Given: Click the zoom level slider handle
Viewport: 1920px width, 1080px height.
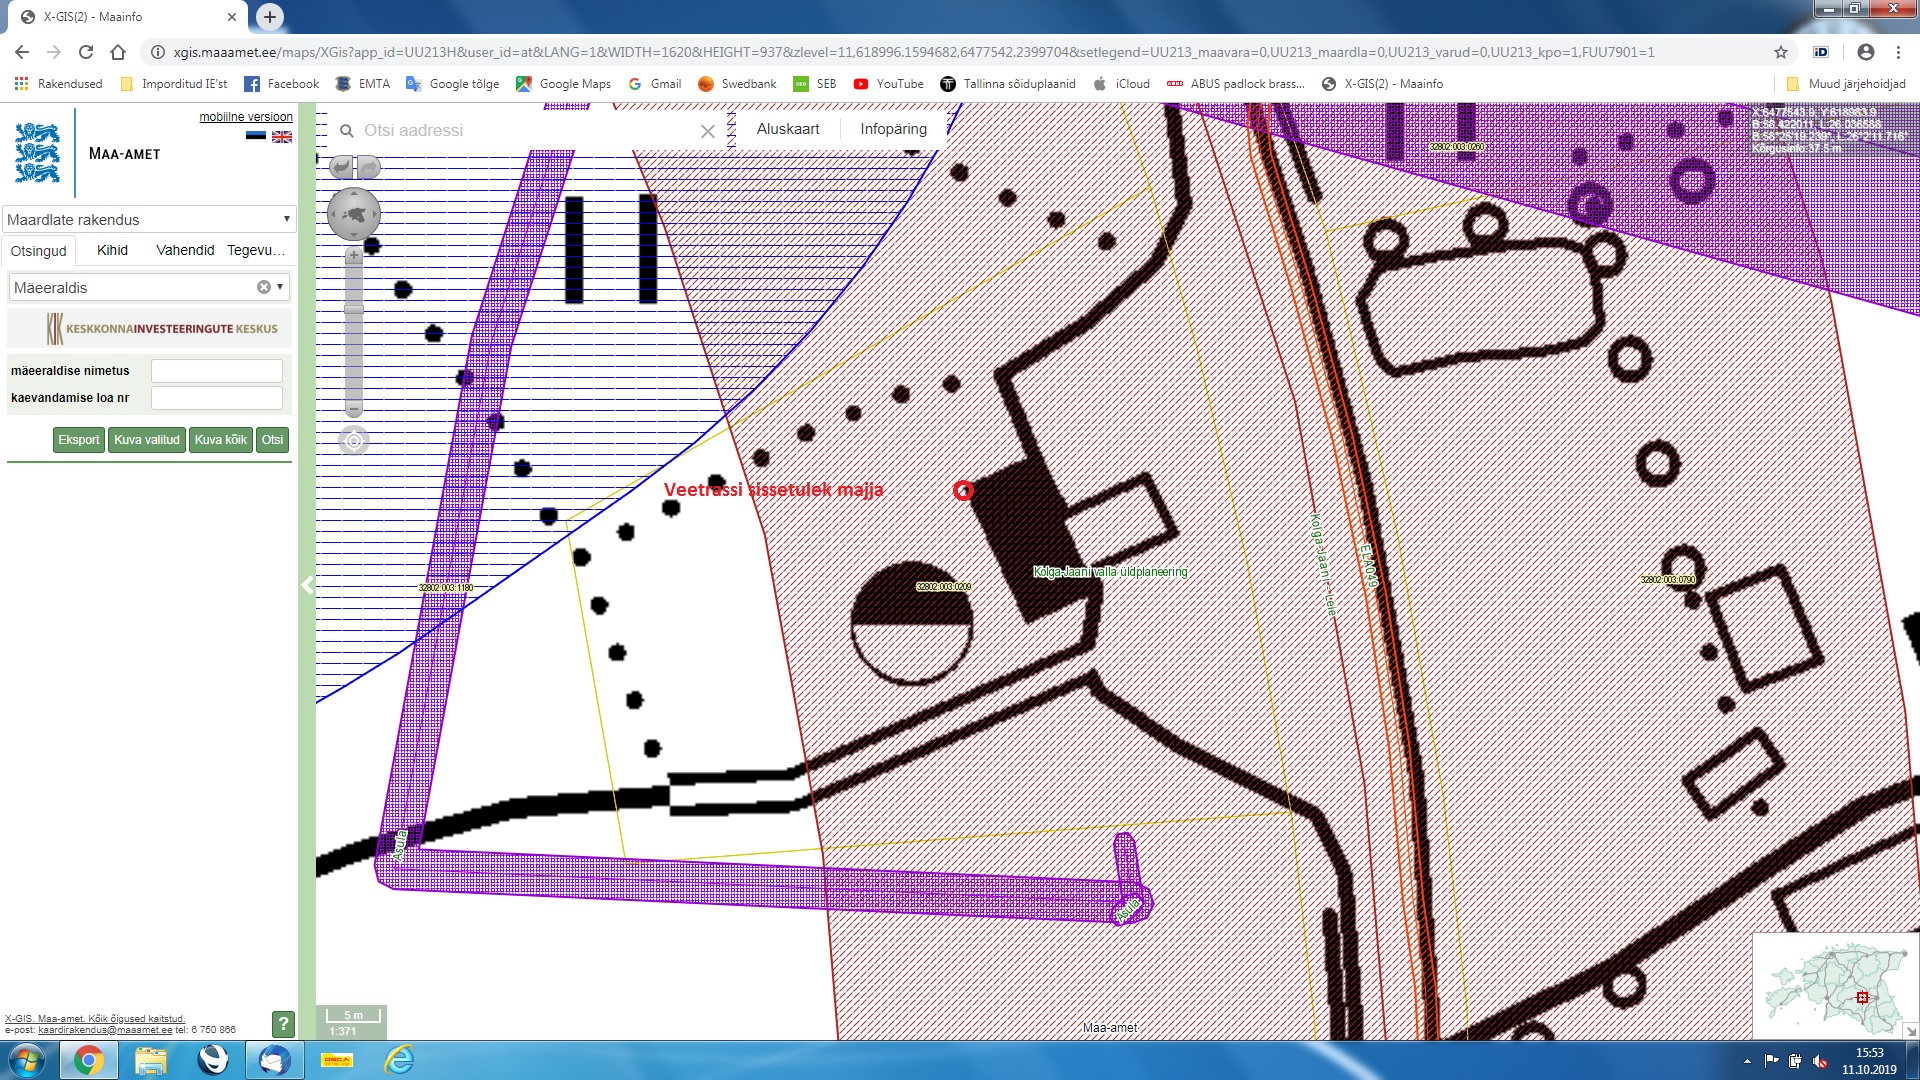Looking at the screenshot, I should pos(353,309).
